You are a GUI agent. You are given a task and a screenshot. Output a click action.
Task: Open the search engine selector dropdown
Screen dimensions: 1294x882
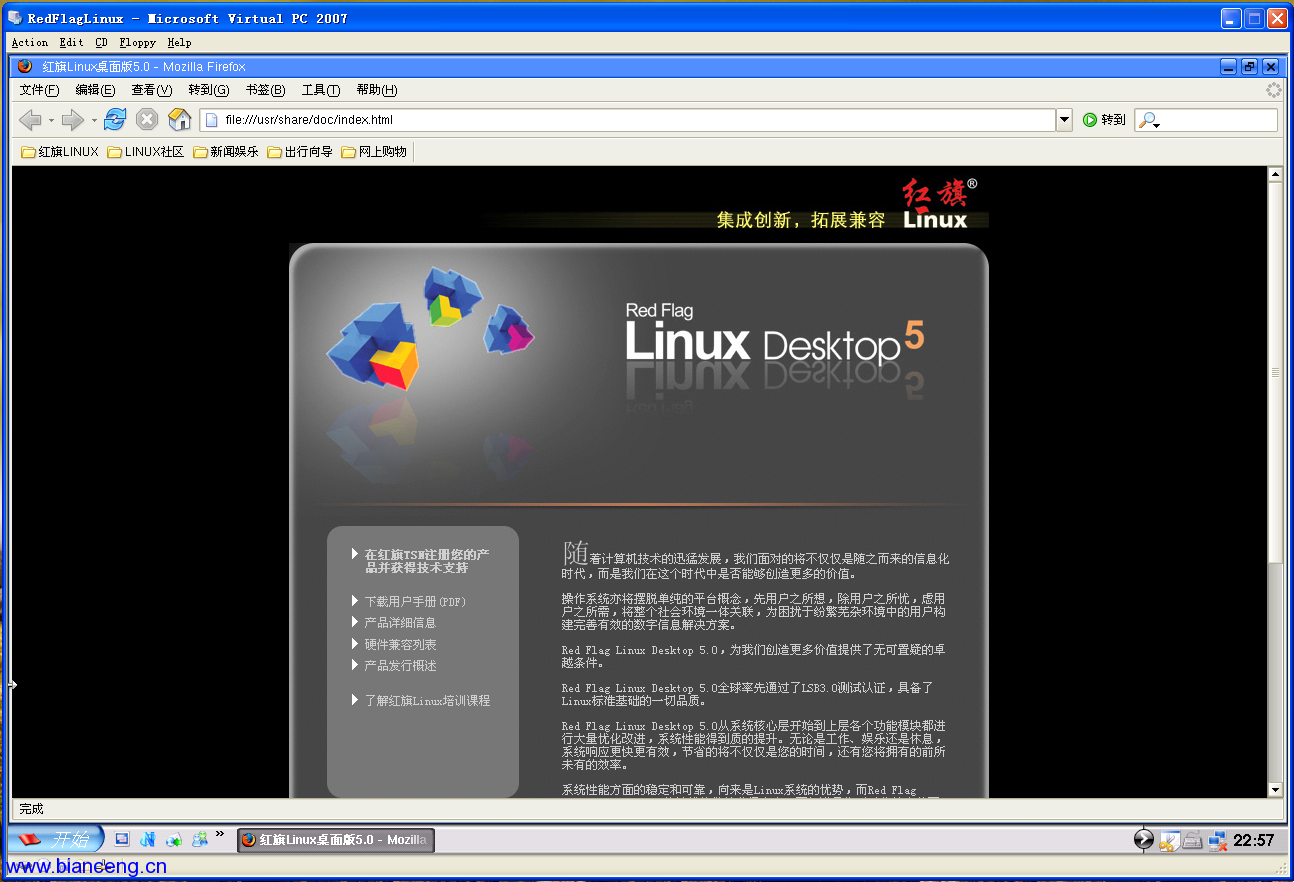click(x=1149, y=120)
